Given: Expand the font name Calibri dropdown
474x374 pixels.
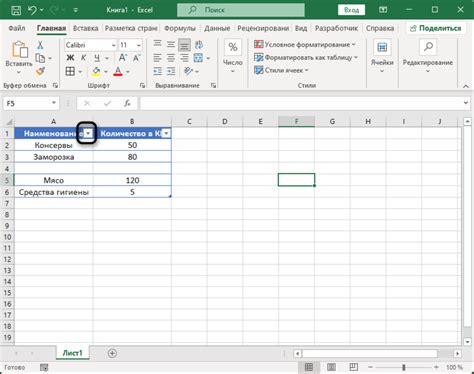Looking at the screenshot, I should (114, 45).
